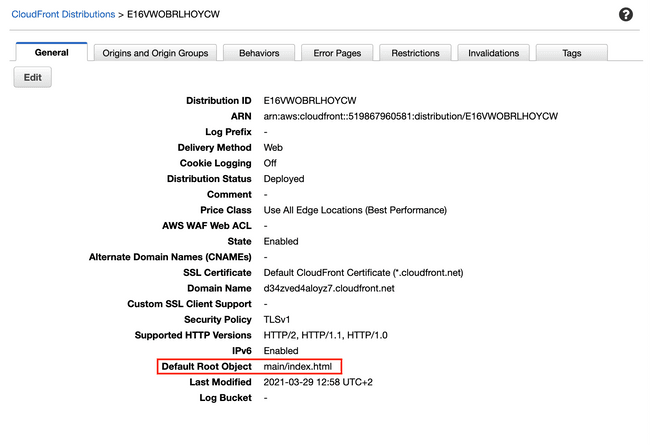Image resolution: width=650 pixels, height=445 pixels.
Task: Select the Tags tab
Action: point(571,53)
